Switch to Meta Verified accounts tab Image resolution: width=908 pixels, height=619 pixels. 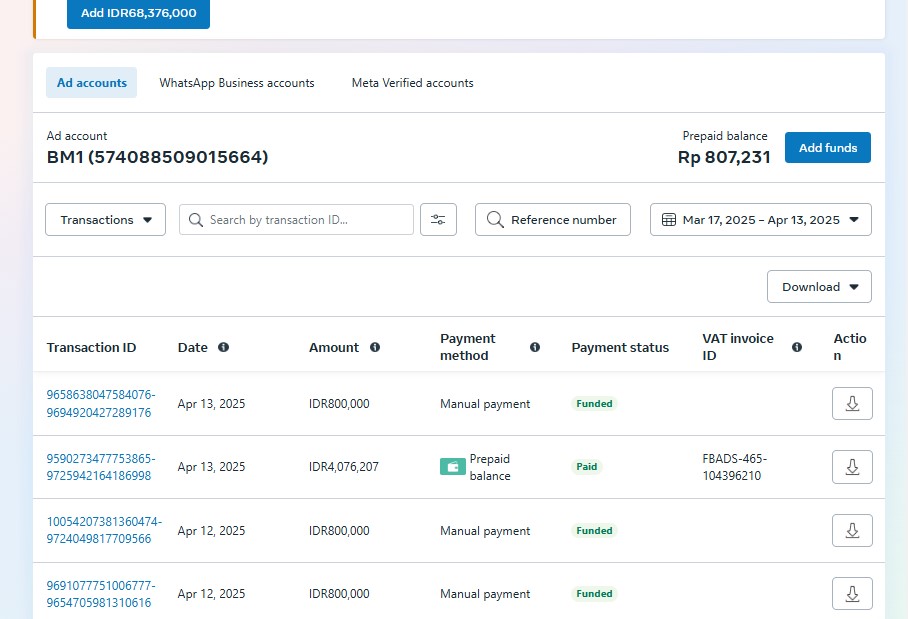412,83
